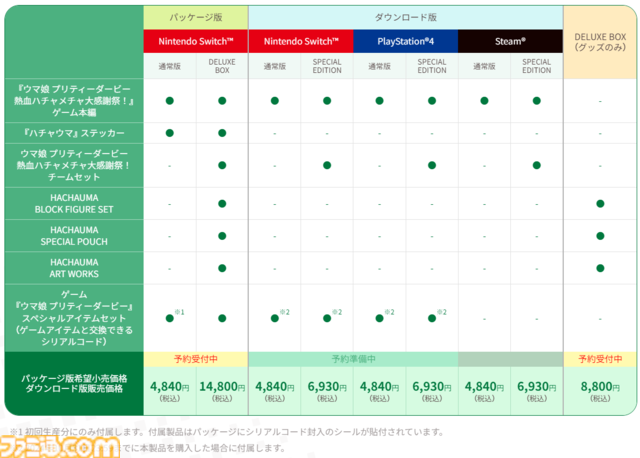Viewport: 640px width, 458px height.
Task: Click 通常版 under packaged Nintendo Switch
Action: point(170,66)
